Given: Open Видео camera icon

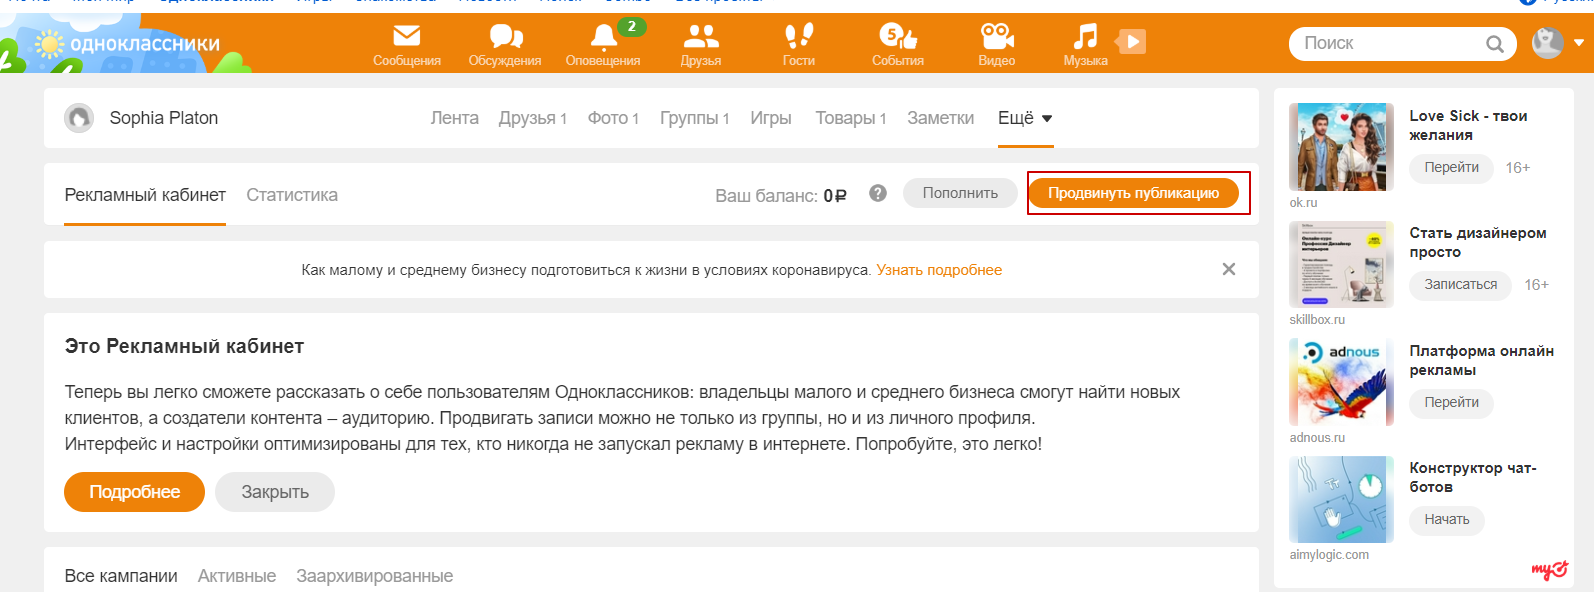Looking at the screenshot, I should [x=996, y=37].
